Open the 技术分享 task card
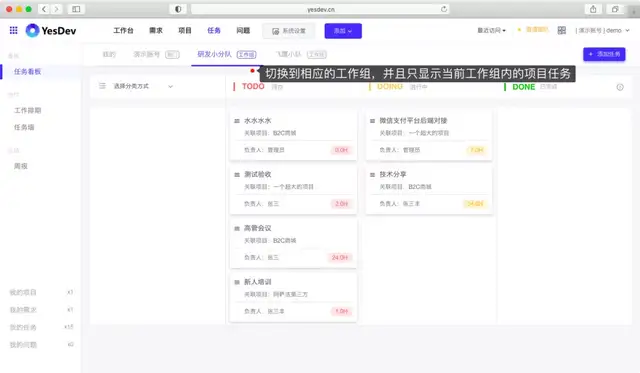Viewport: 640px width, 373px height. tap(429, 189)
